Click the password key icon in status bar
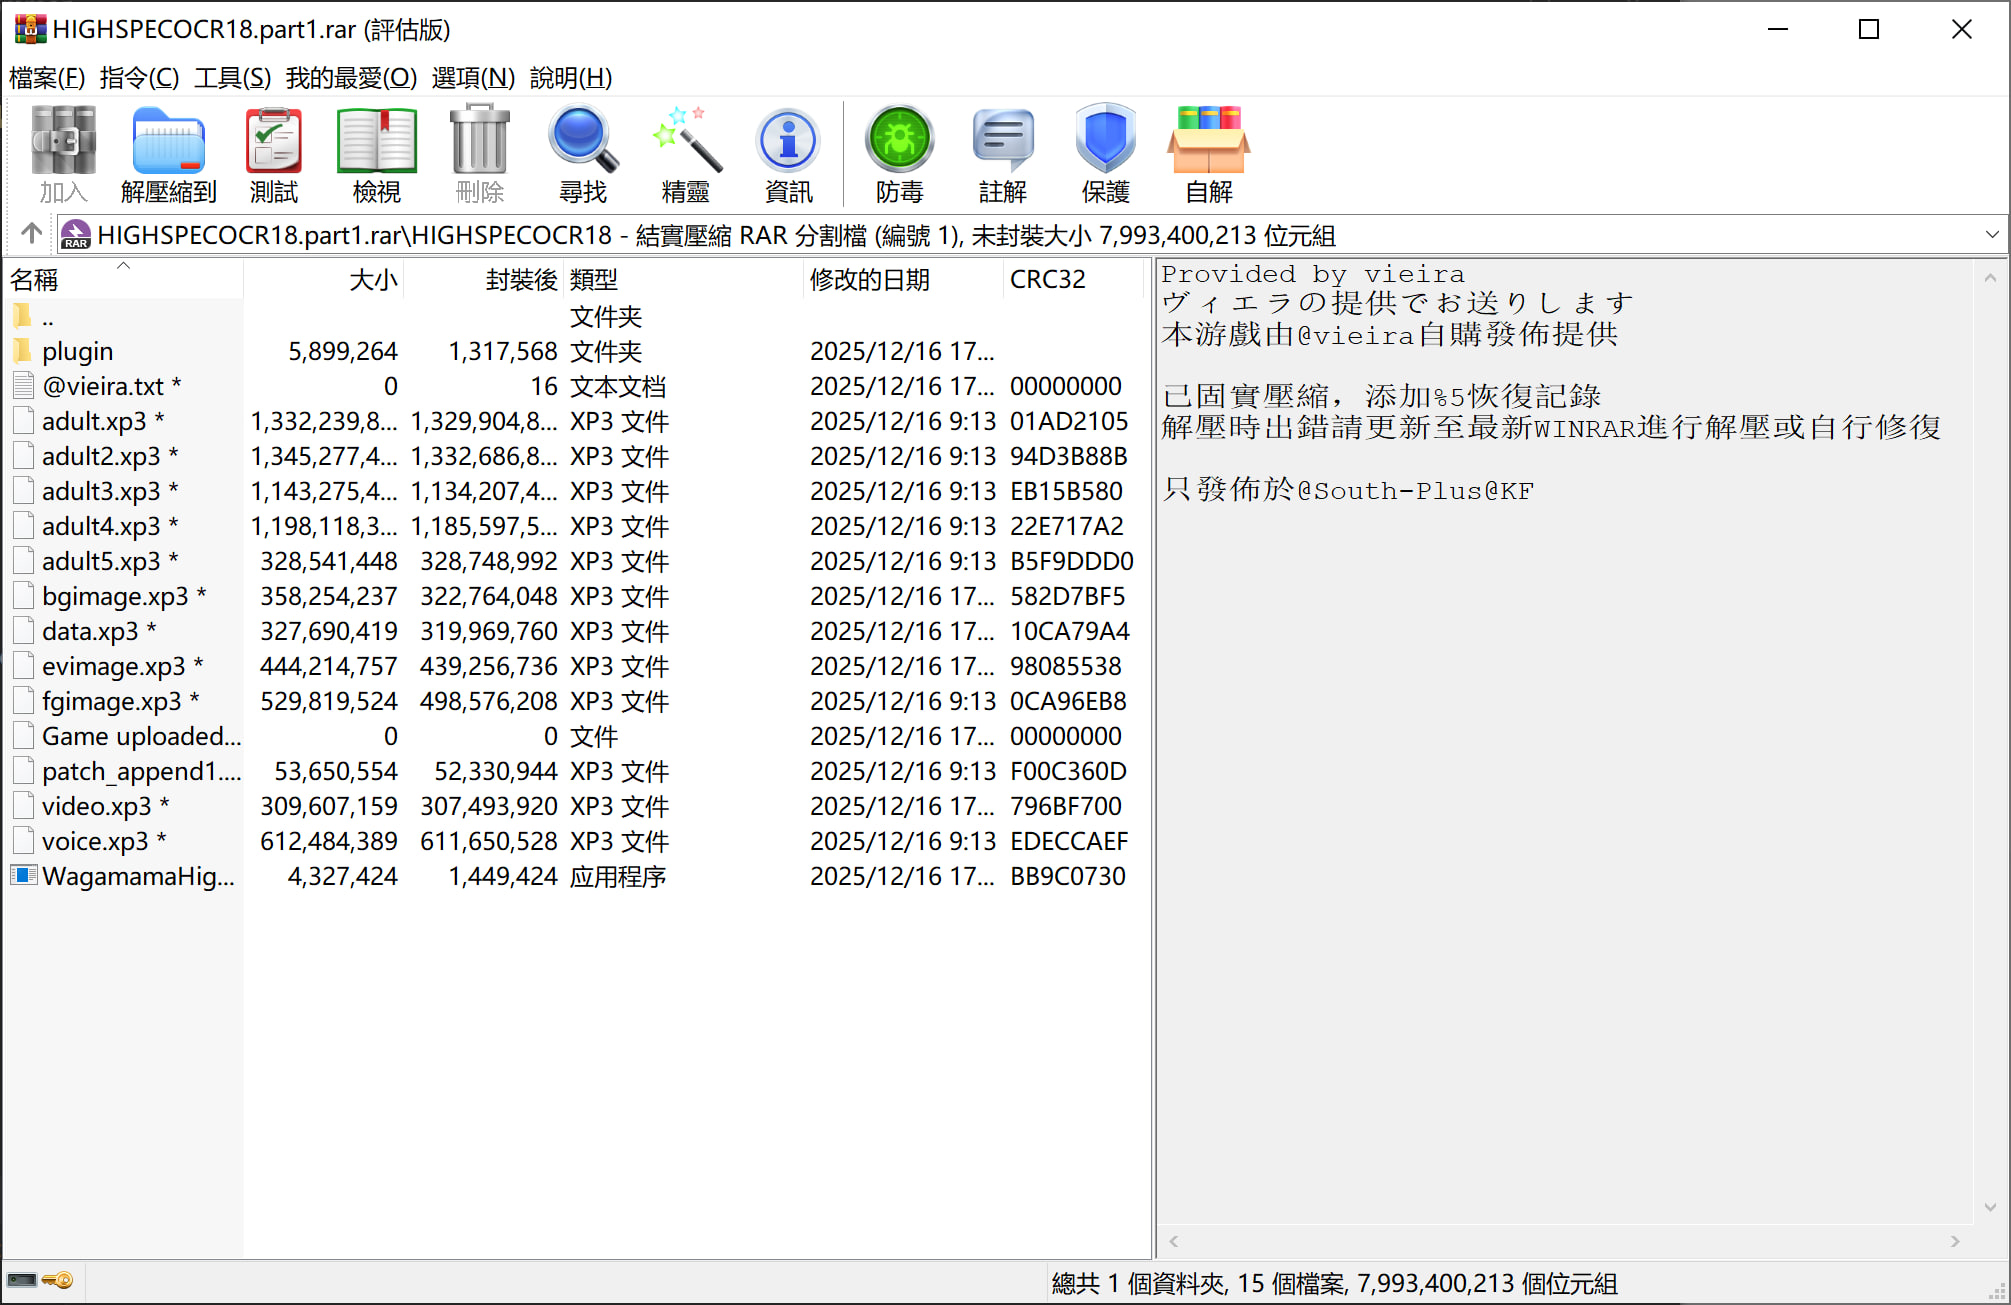This screenshot has height=1305, width=2011. pos(58,1280)
